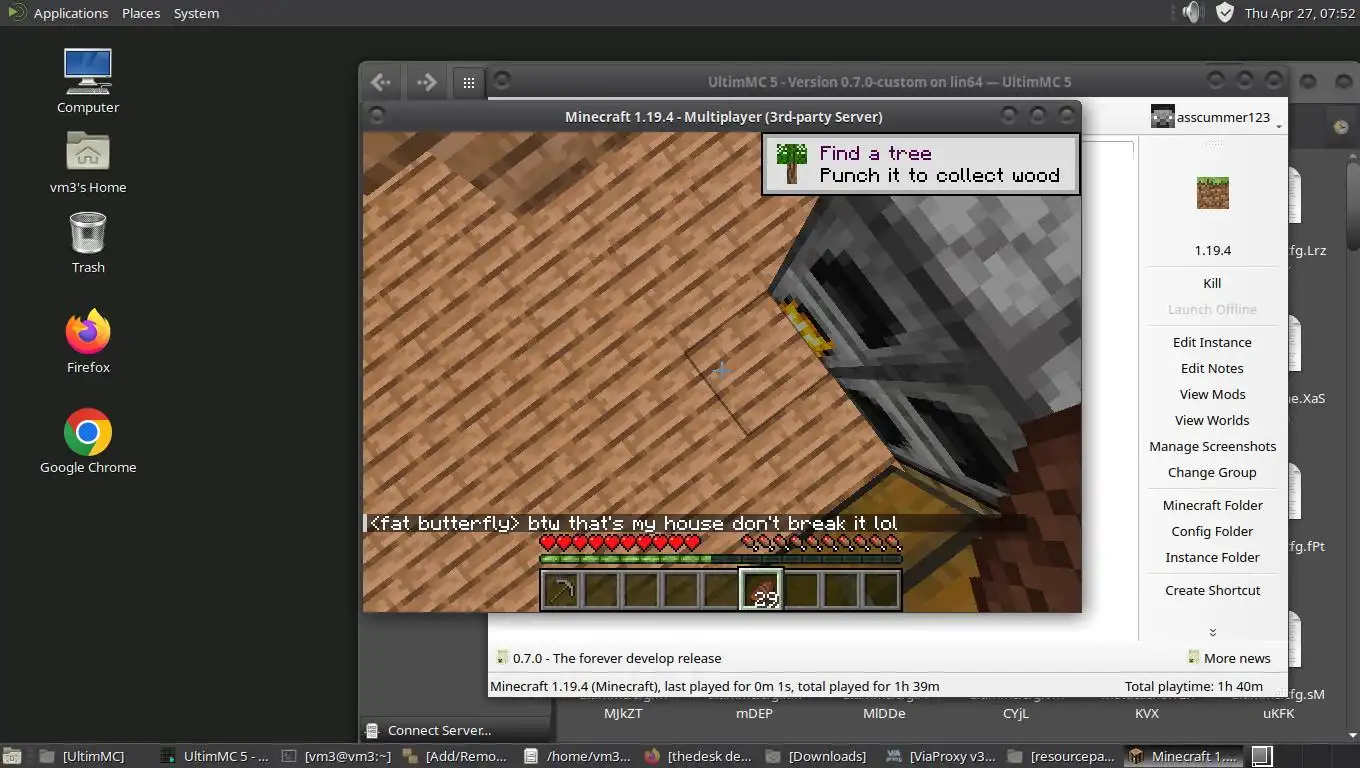1360x768 pixels.
Task: Switch to [thedesk de... Firefox taskbar window
Action: pyautogui.click(x=700, y=756)
